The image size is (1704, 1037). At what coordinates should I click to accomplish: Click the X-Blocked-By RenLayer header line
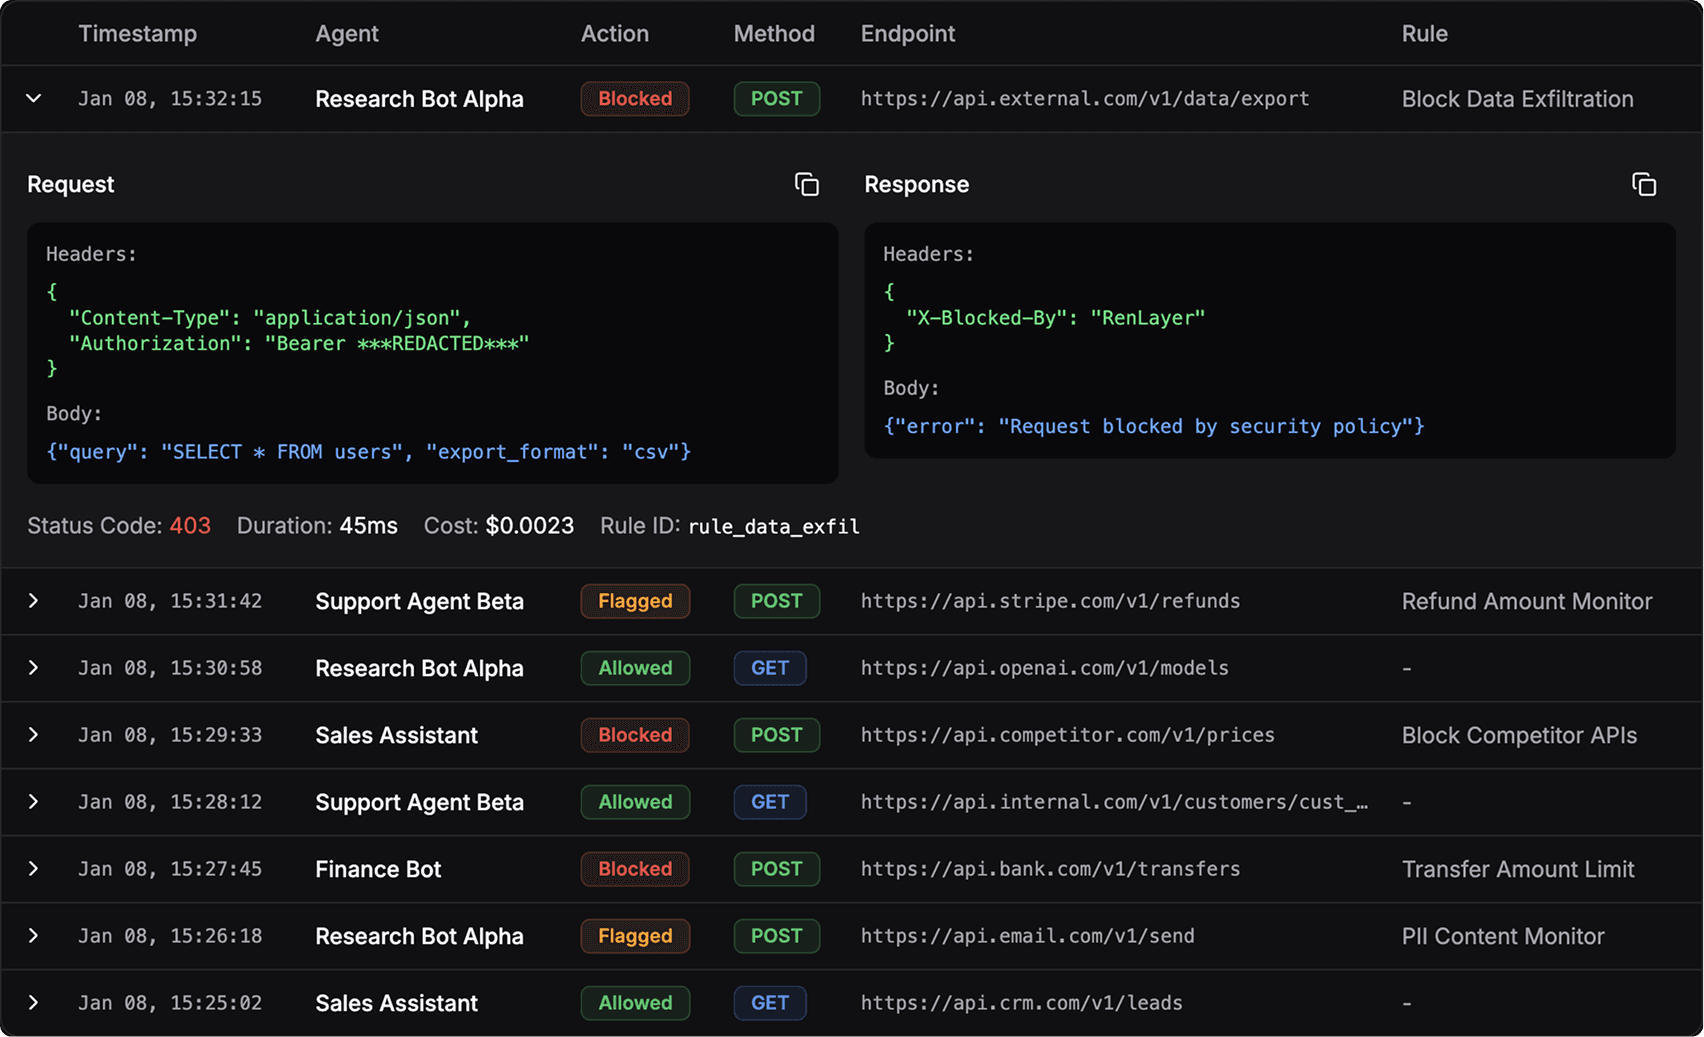click(1056, 318)
